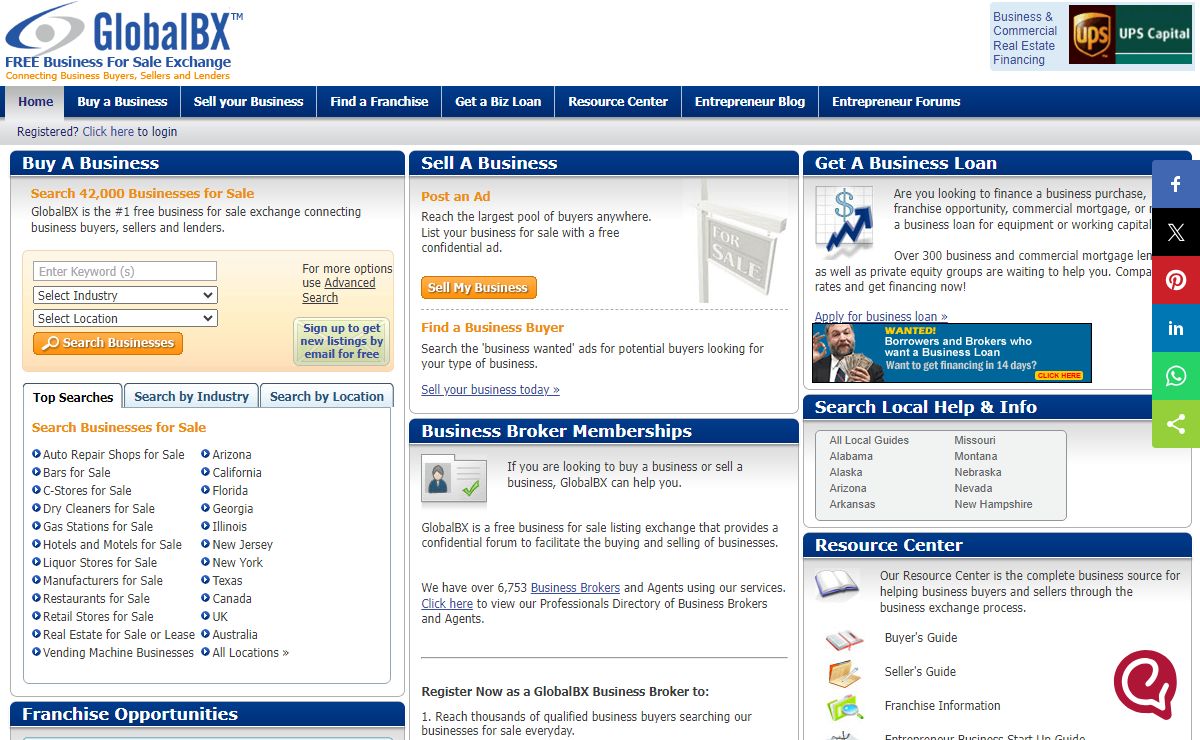Share page on LinkedIn
1200x740 pixels.
[x=1176, y=328]
